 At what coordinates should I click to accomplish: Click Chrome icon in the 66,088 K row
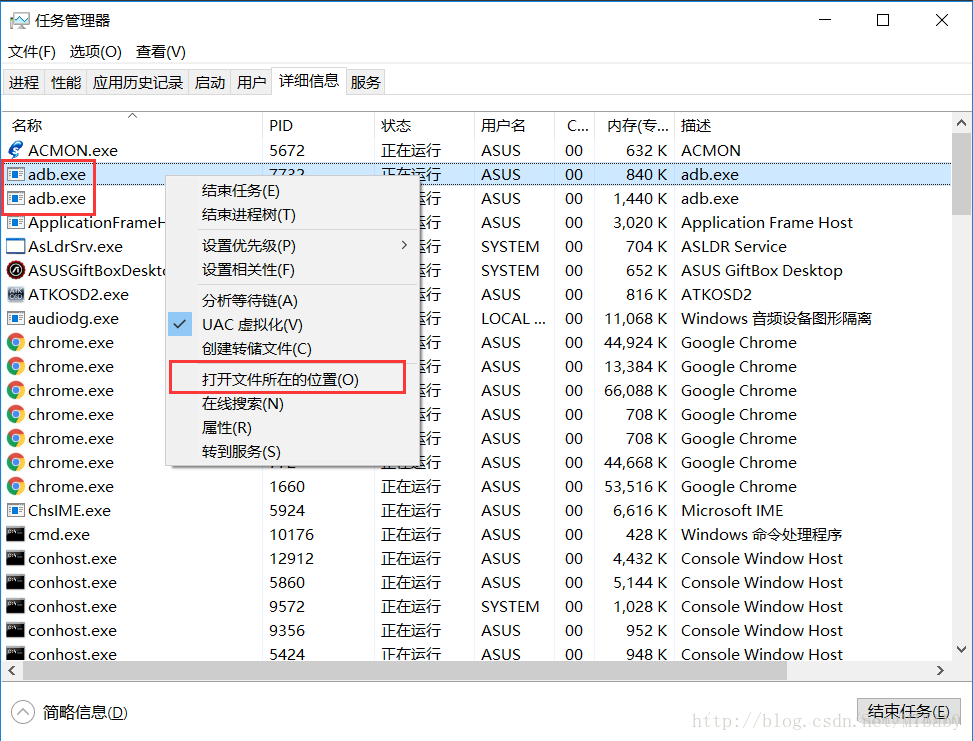16,390
